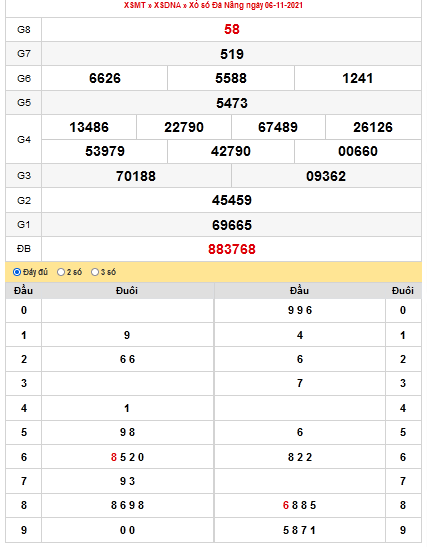The width and height of the screenshot is (427, 547).
Task: Select the "3 số" radio option
Action: pos(95,272)
